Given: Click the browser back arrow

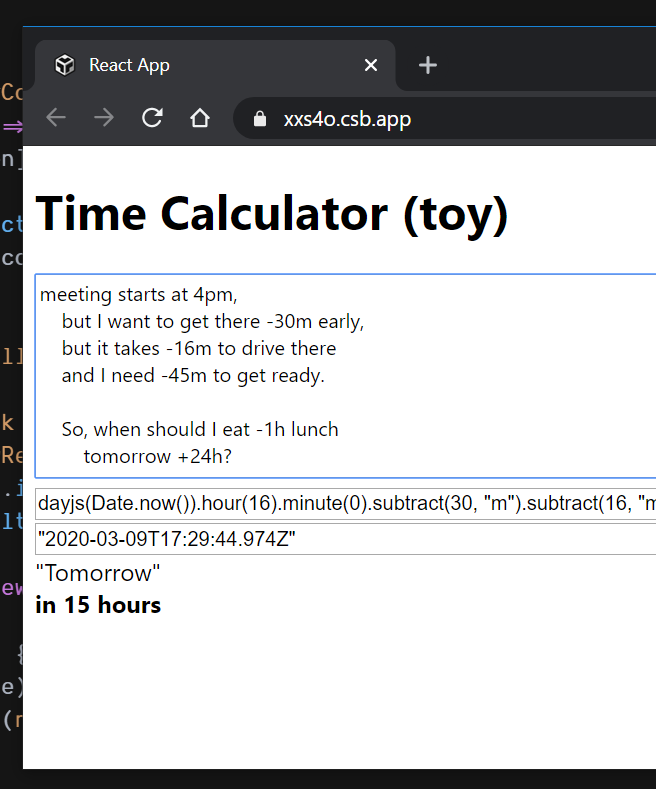Looking at the screenshot, I should [56, 118].
